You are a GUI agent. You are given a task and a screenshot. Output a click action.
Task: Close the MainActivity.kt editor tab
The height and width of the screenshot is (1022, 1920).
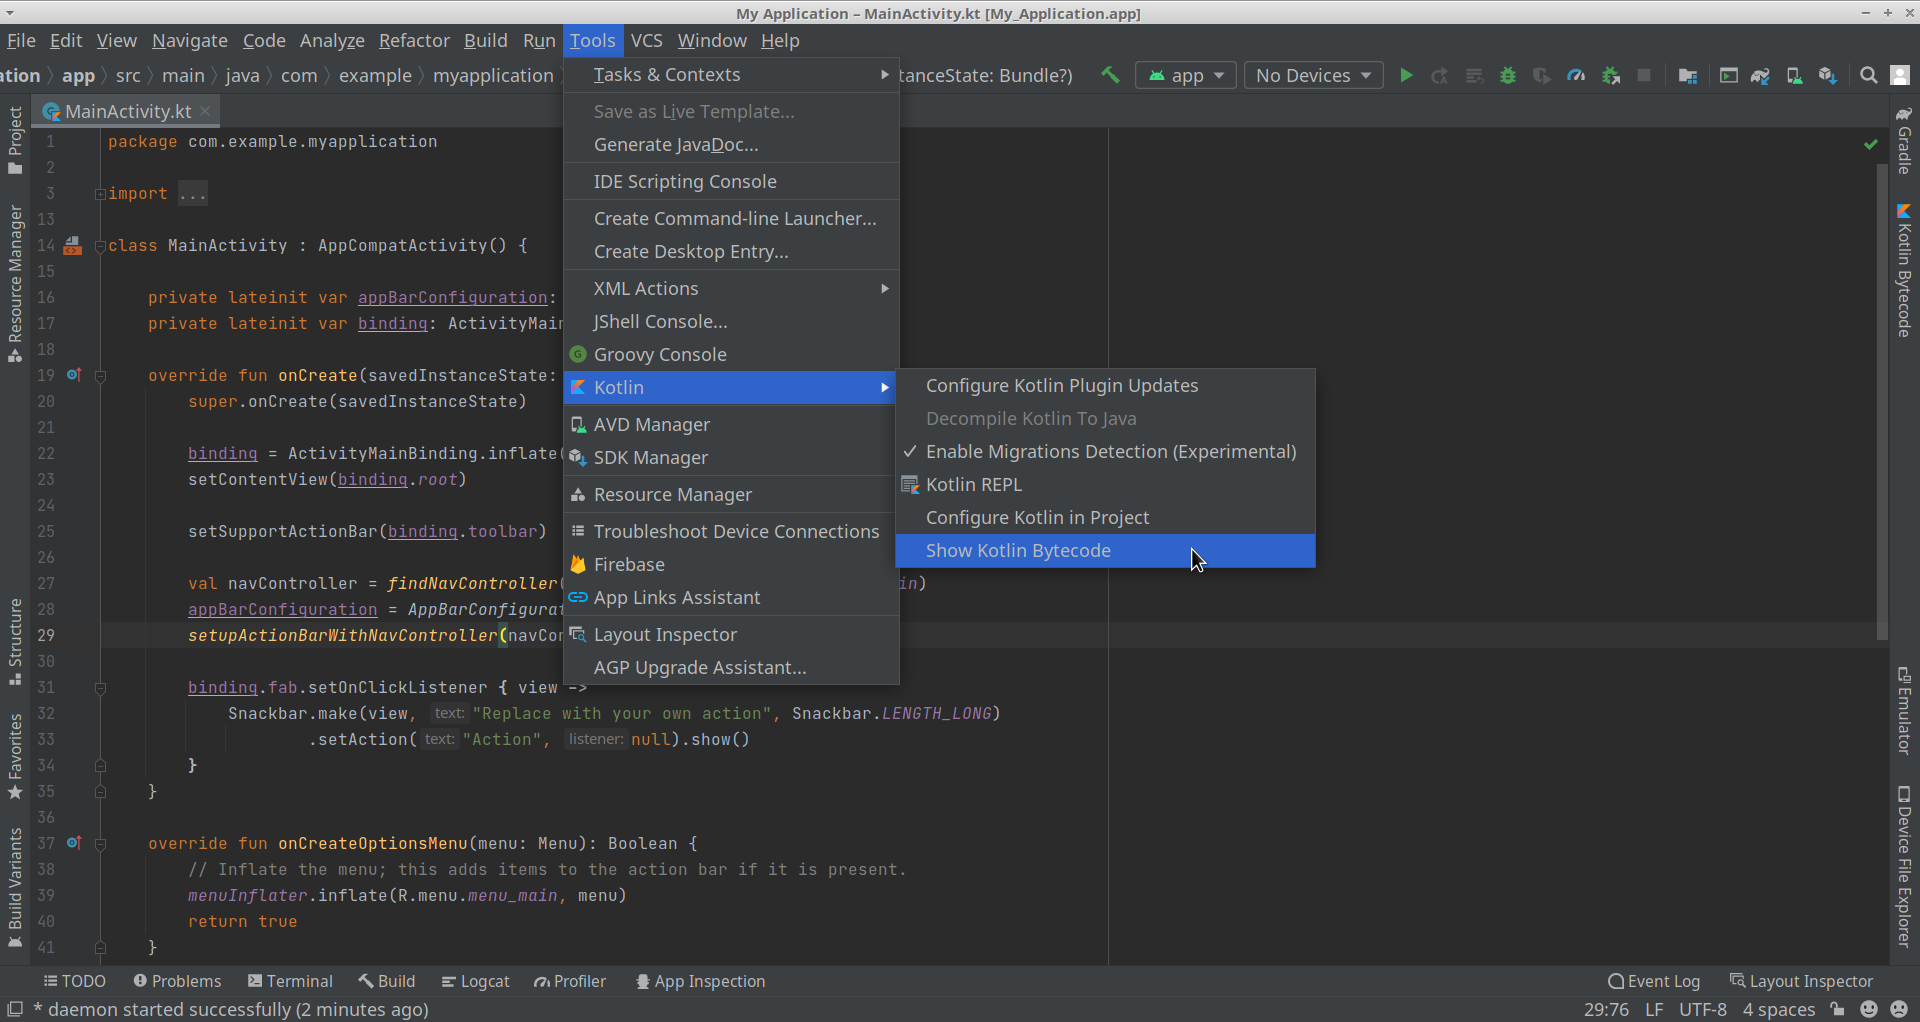(205, 111)
